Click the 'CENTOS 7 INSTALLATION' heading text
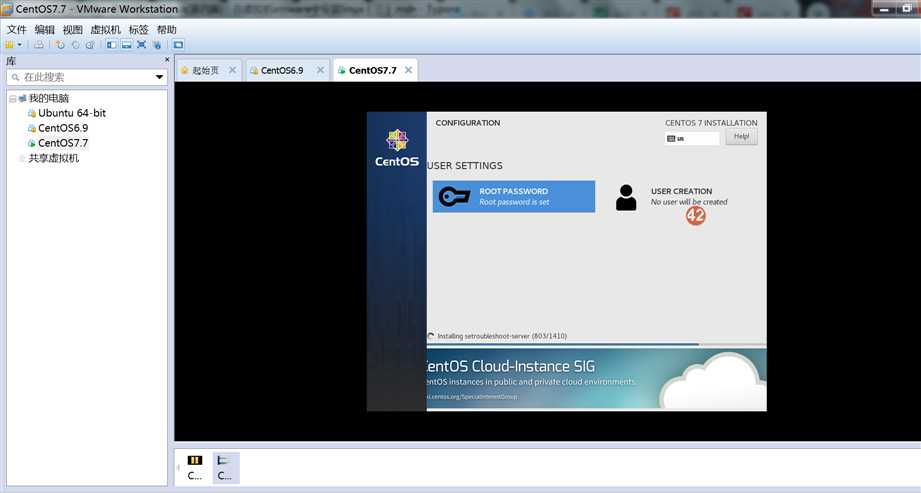921x493 pixels. point(711,123)
